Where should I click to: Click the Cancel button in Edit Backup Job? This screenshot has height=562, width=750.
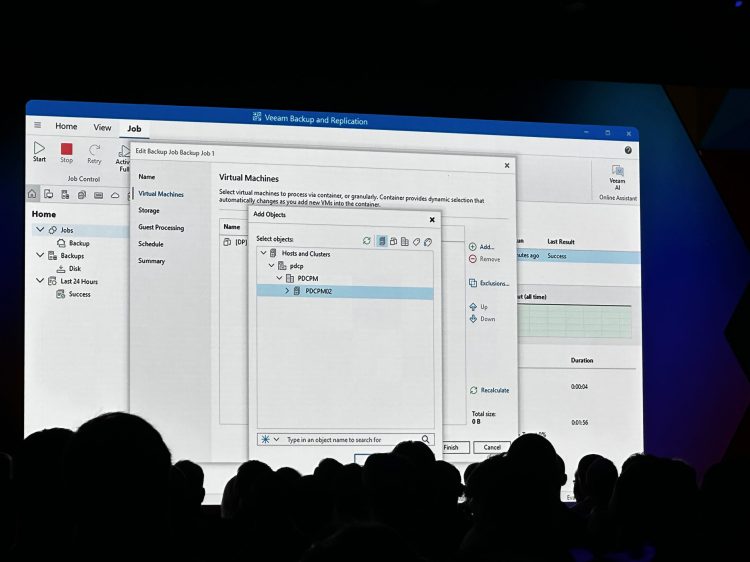pos(492,447)
